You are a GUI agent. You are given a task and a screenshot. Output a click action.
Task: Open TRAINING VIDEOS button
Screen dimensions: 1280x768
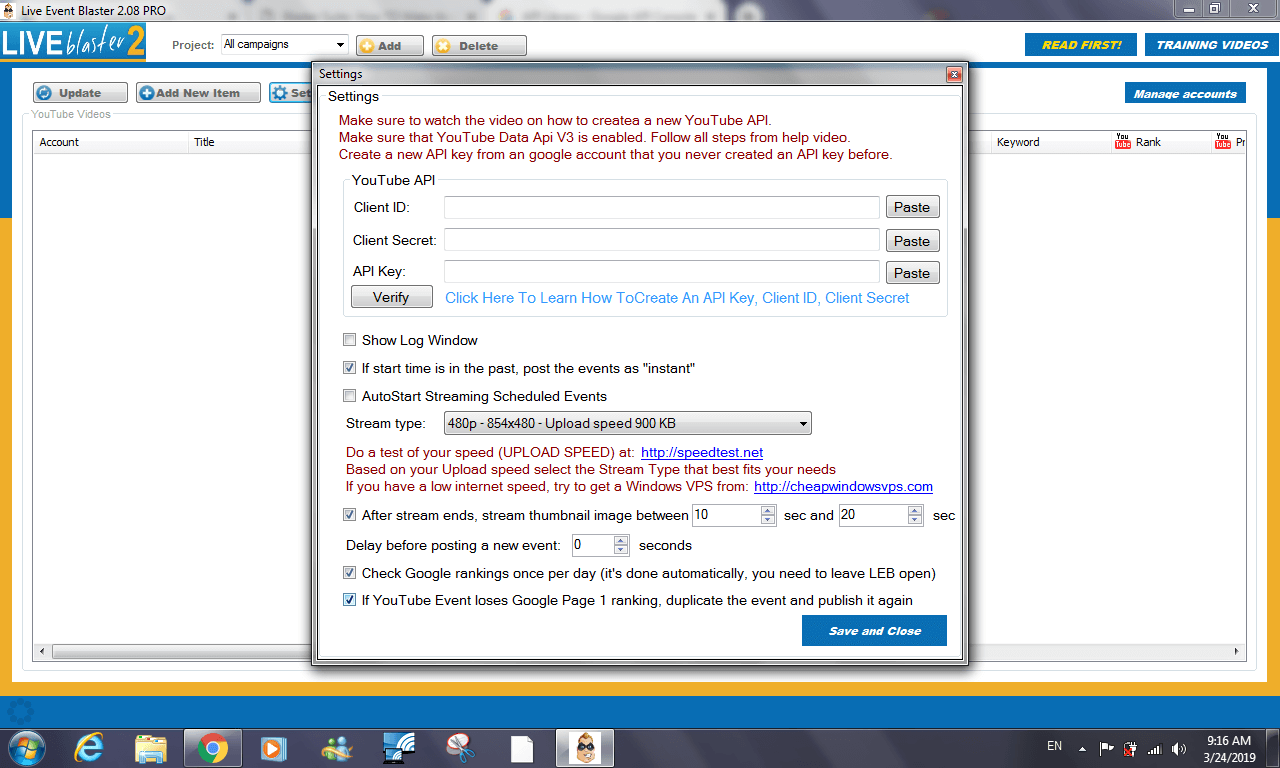[1212, 45]
